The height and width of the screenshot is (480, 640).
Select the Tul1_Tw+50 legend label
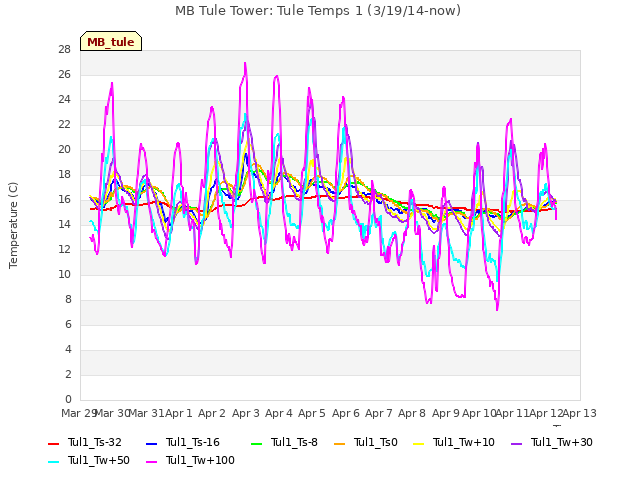tap(99, 460)
